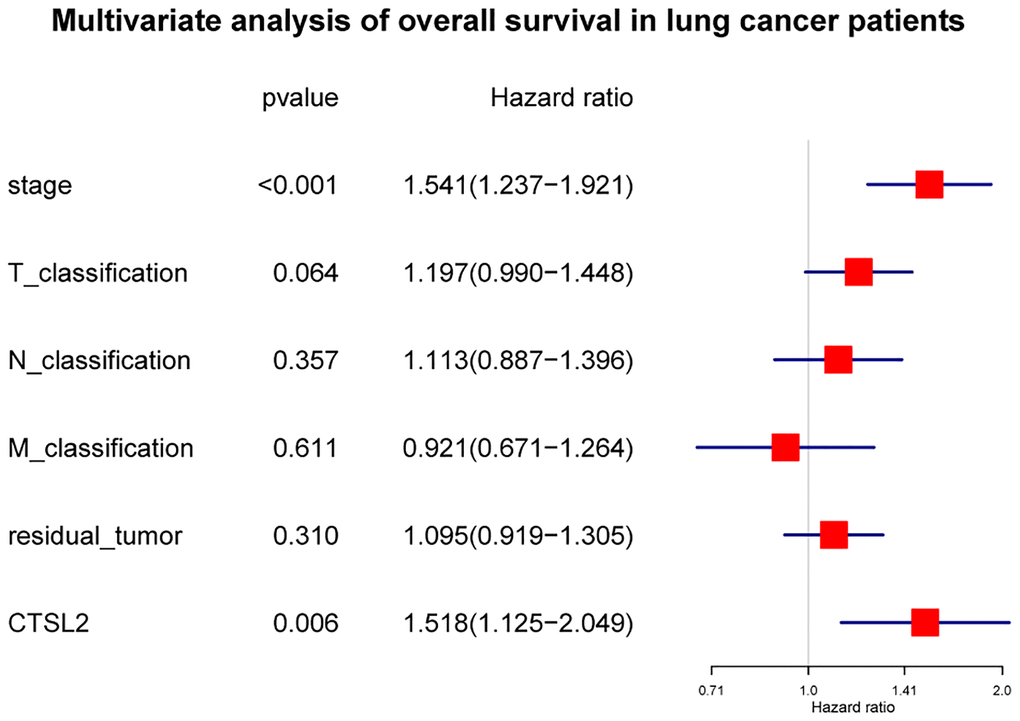Click the chart title about multivariate analysis
This screenshot has height=721, width=1020.
tap(508, 23)
